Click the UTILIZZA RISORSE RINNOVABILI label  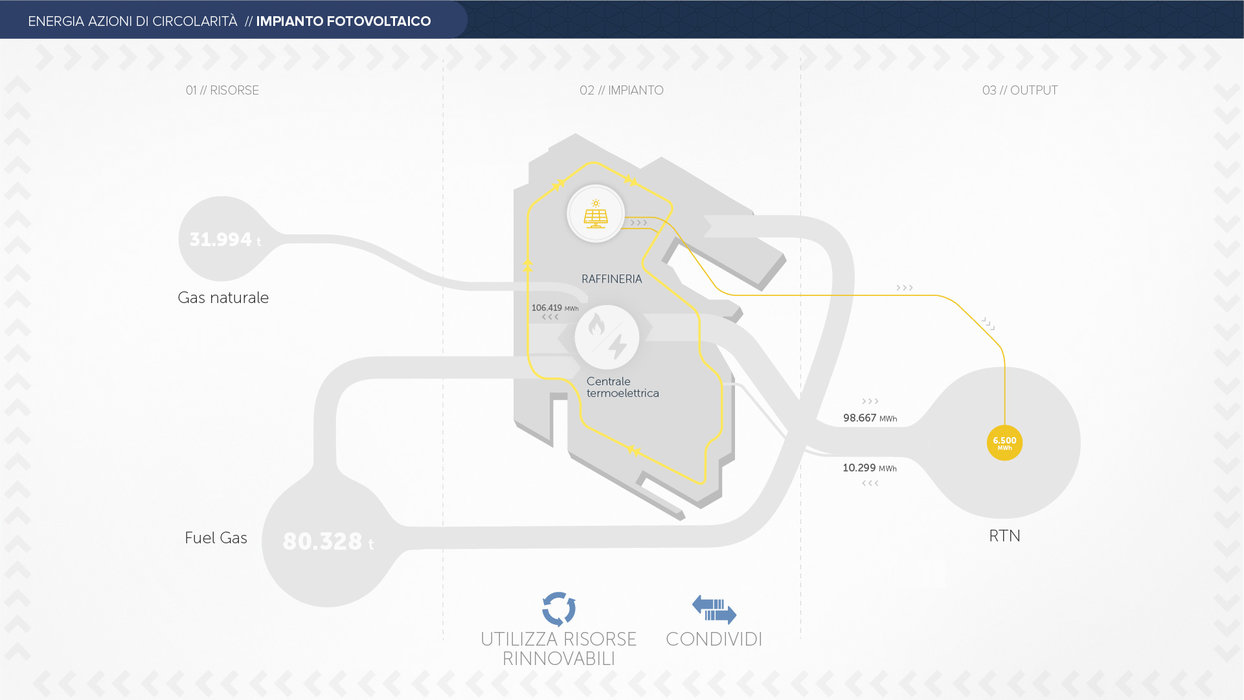pyautogui.click(x=558, y=649)
